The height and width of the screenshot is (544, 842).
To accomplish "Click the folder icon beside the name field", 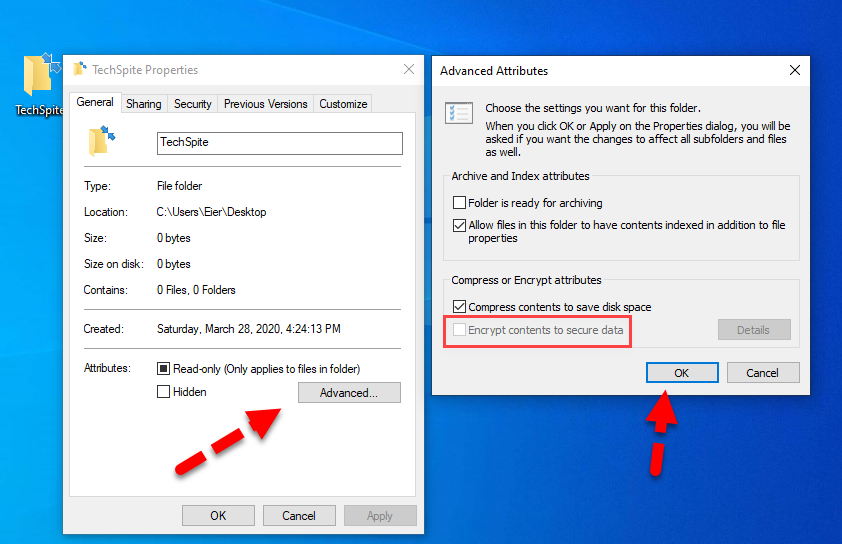I will click(x=102, y=142).
